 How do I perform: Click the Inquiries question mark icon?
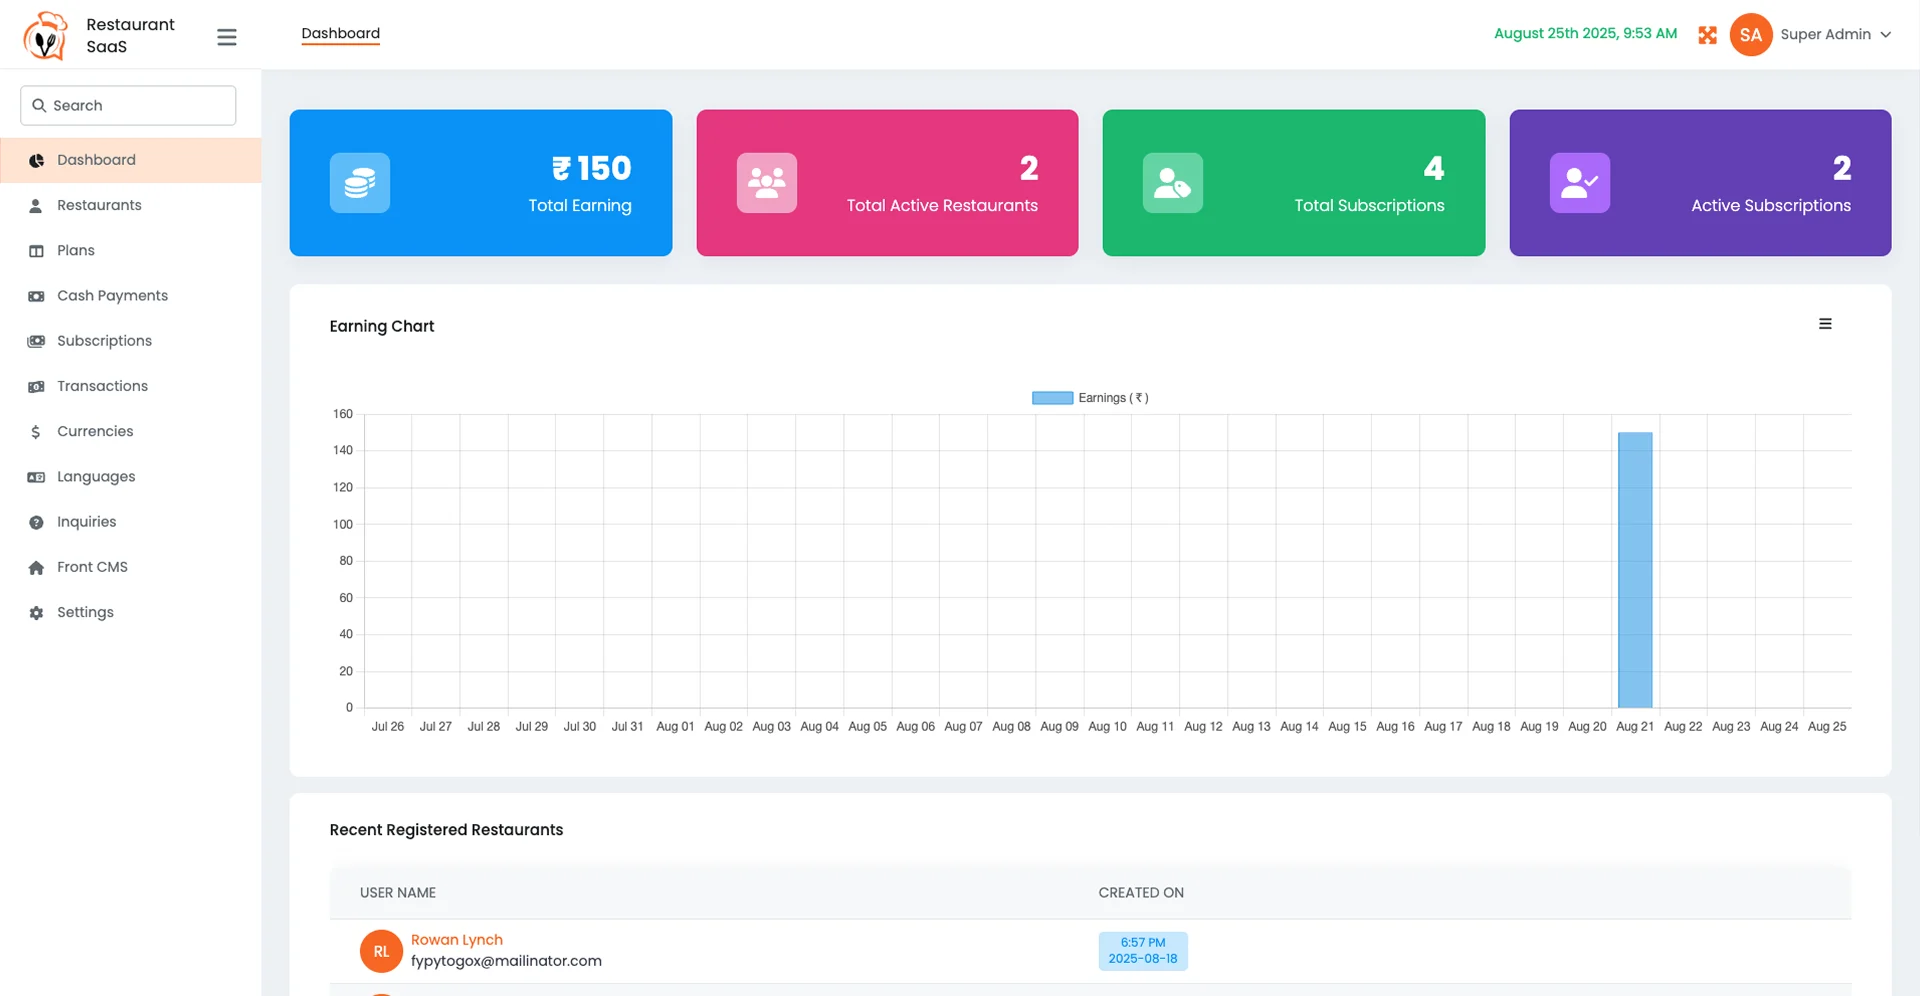point(36,521)
